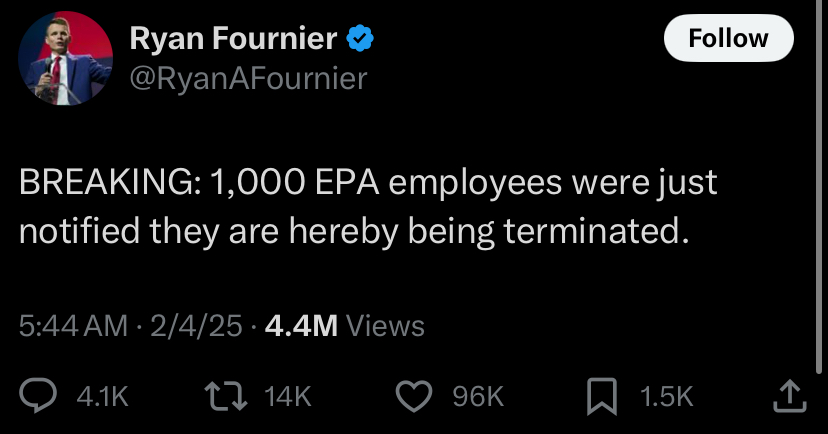Click the 1.5K bookmarks count

tap(666, 397)
